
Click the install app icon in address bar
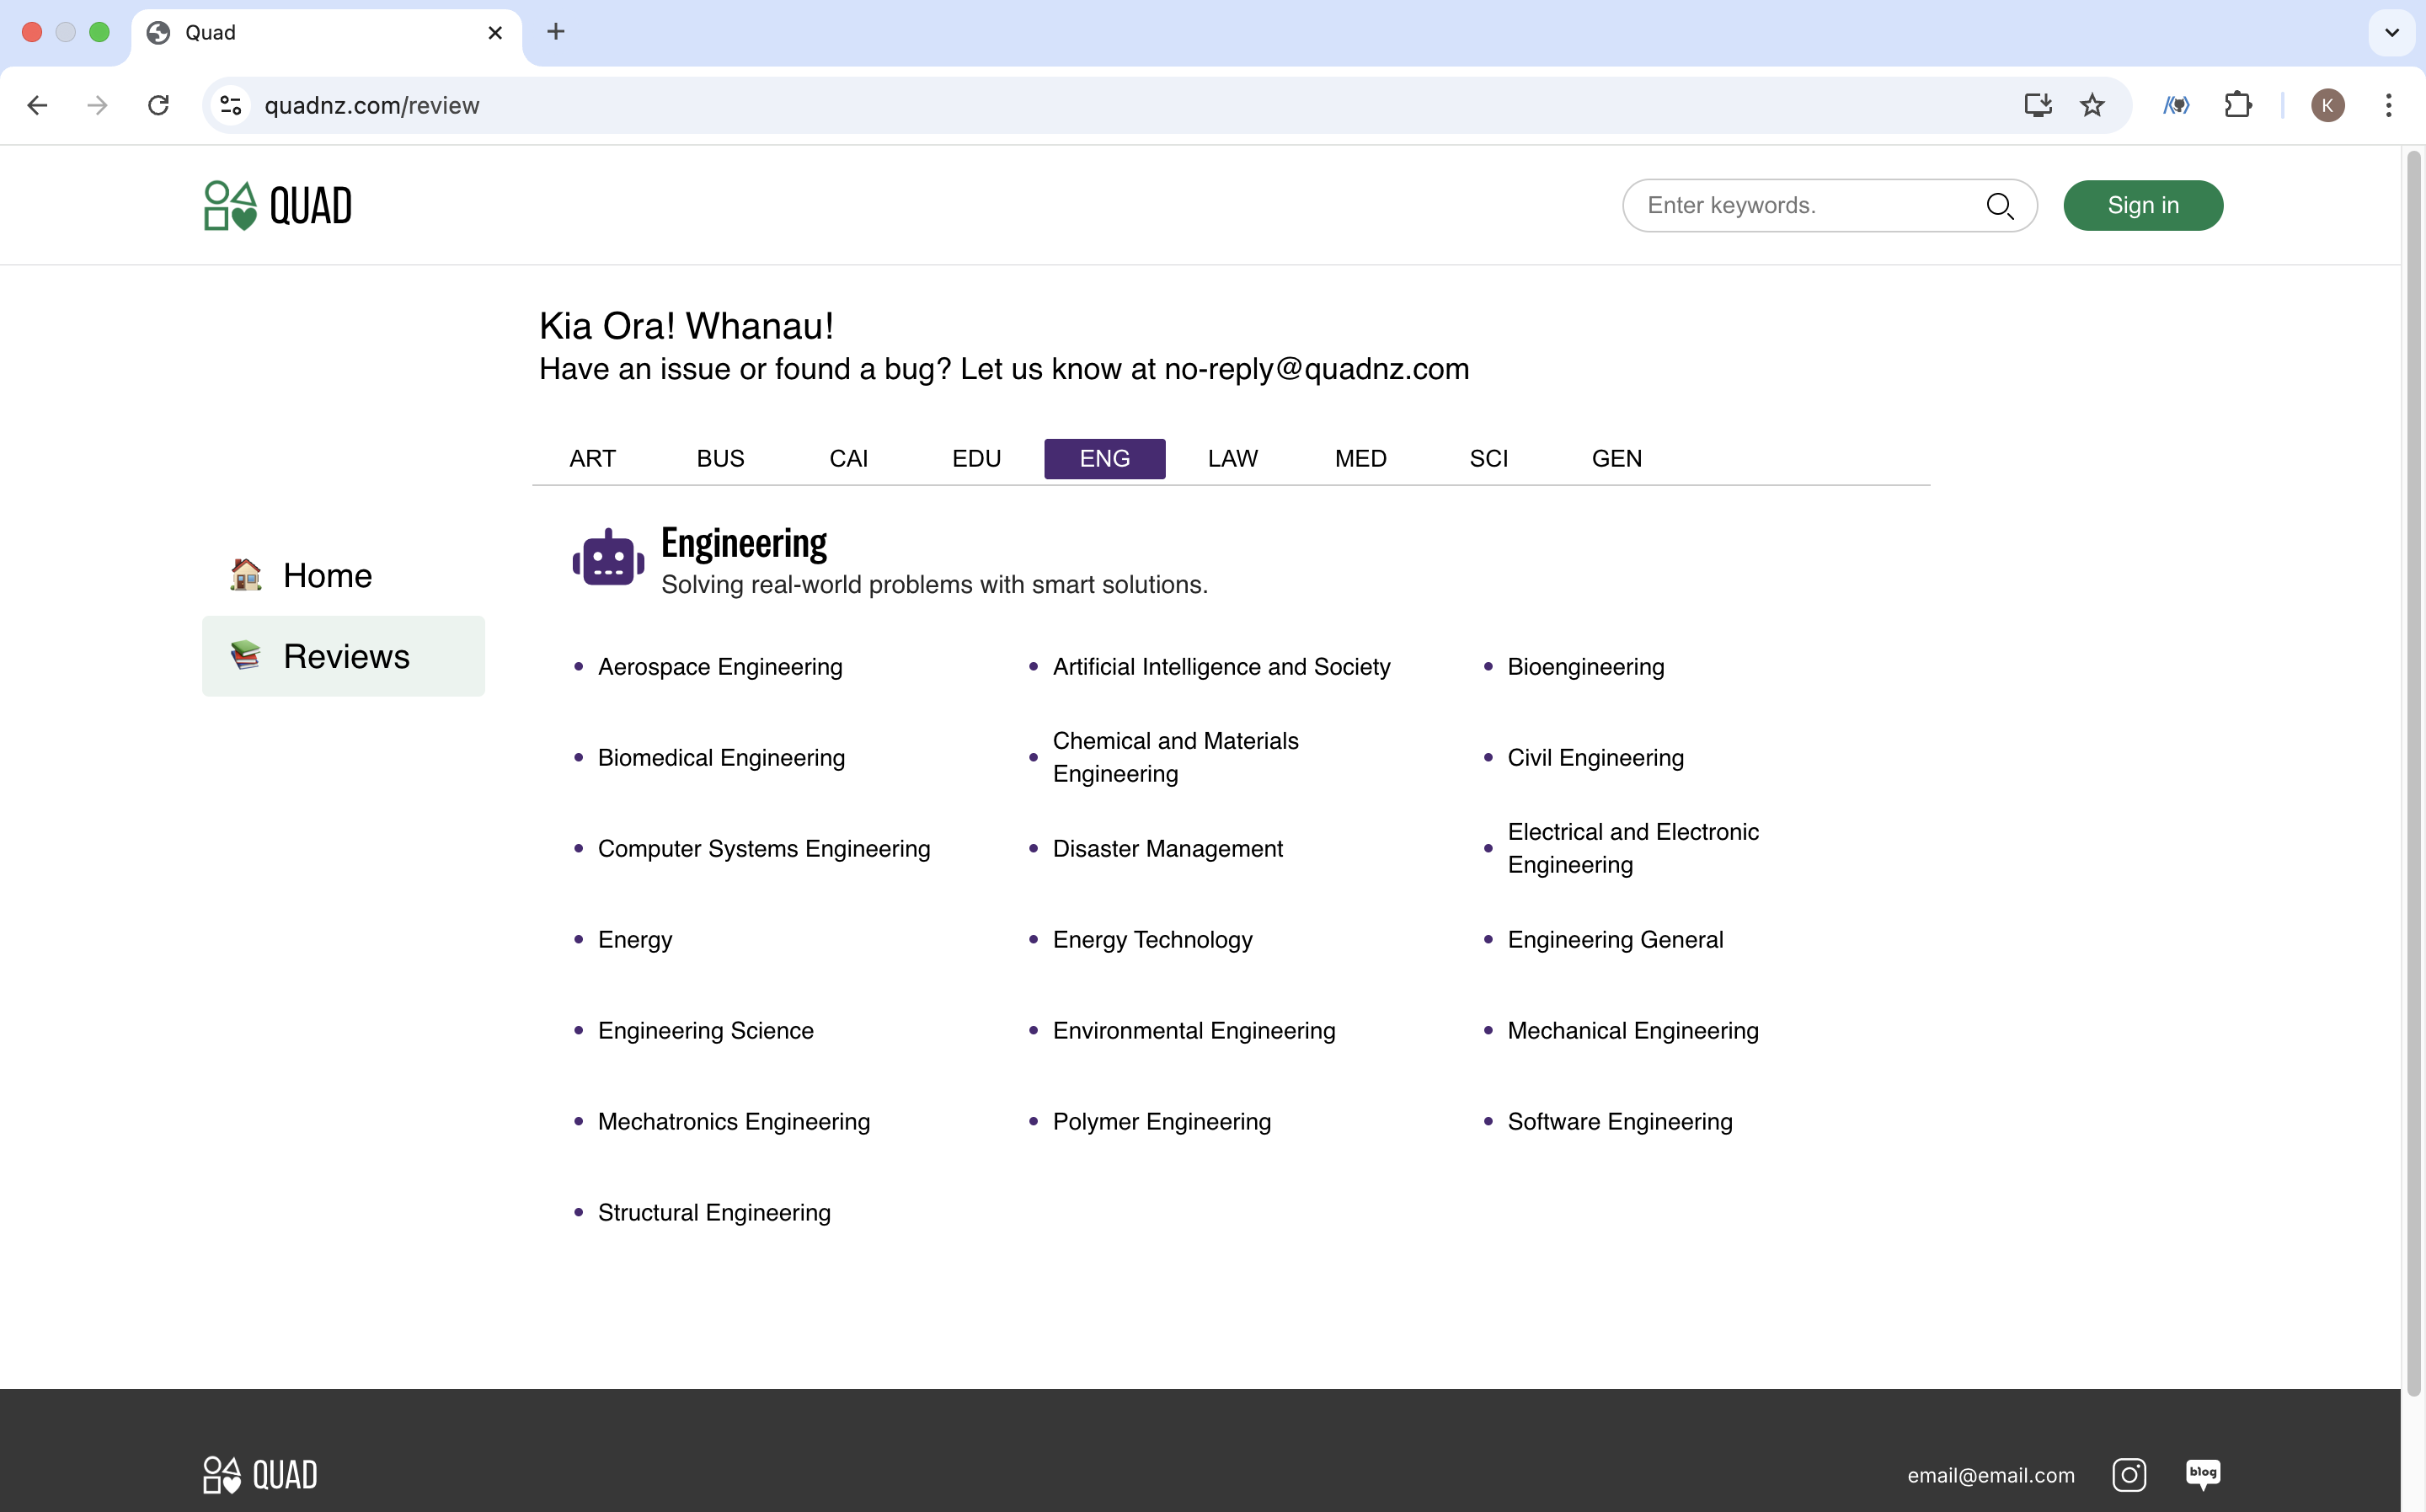(2037, 105)
